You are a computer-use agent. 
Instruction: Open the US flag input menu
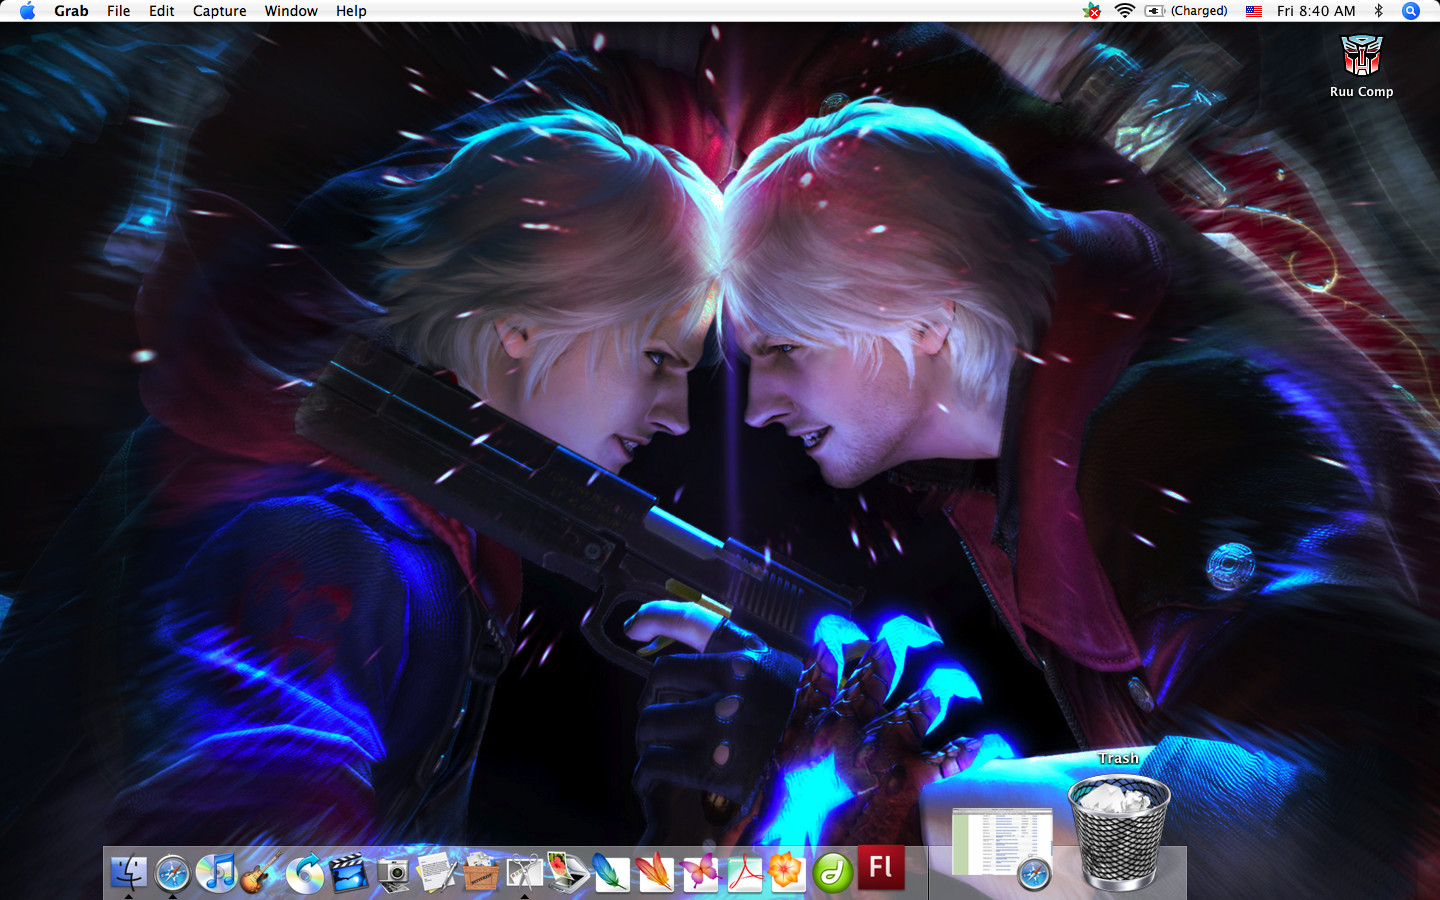coord(1254,11)
